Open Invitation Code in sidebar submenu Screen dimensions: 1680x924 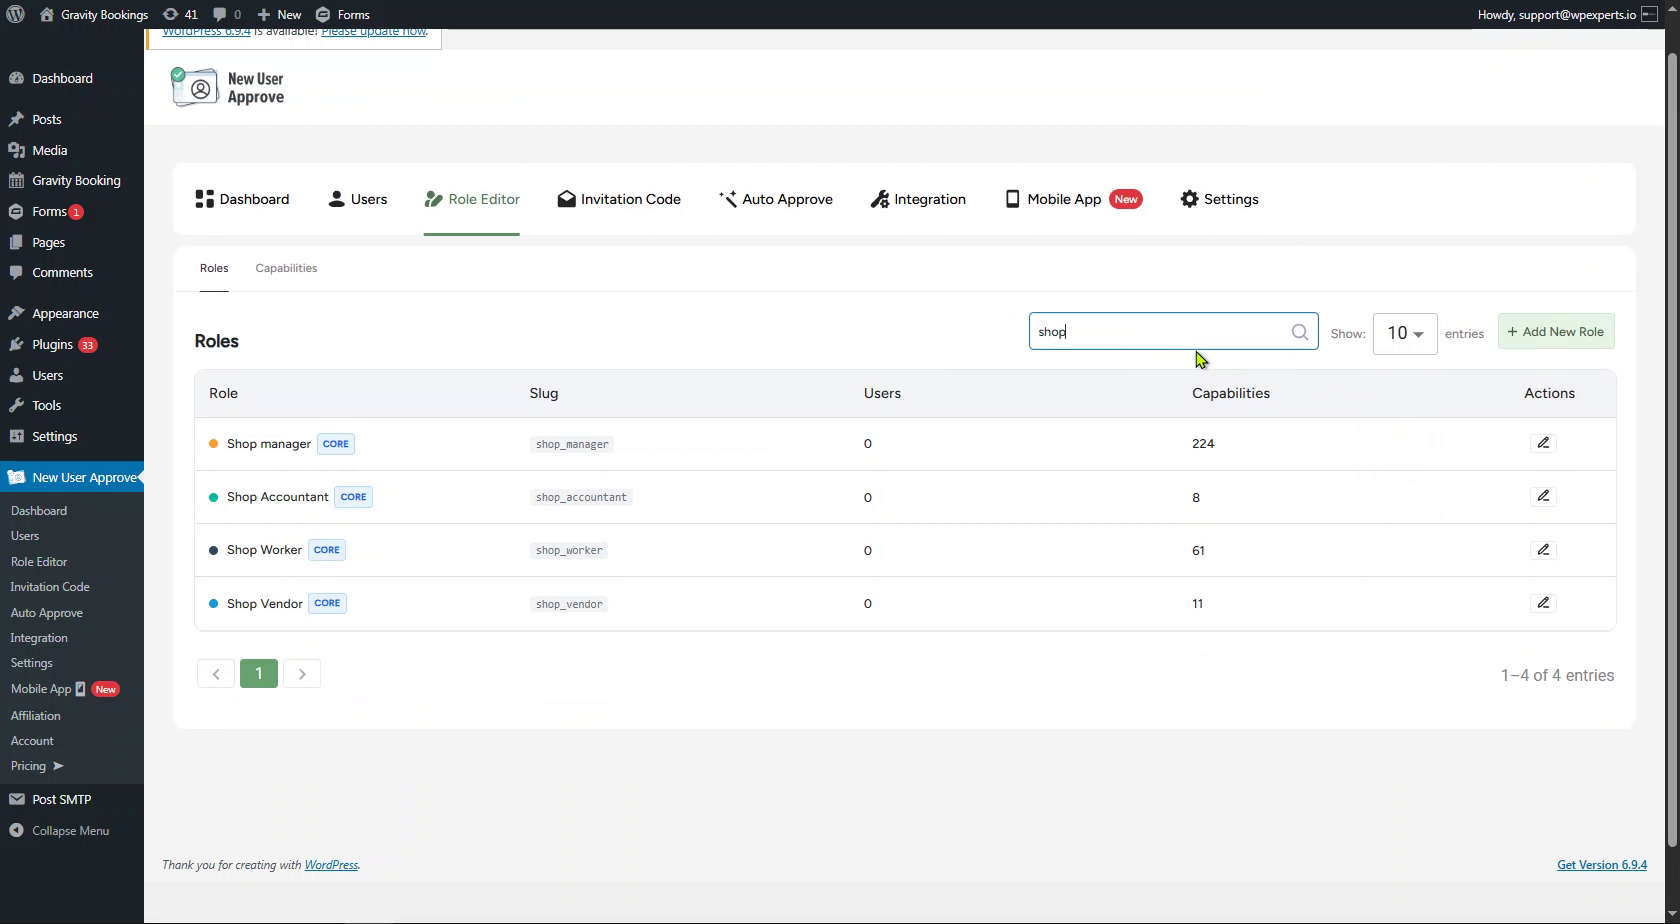point(50,587)
